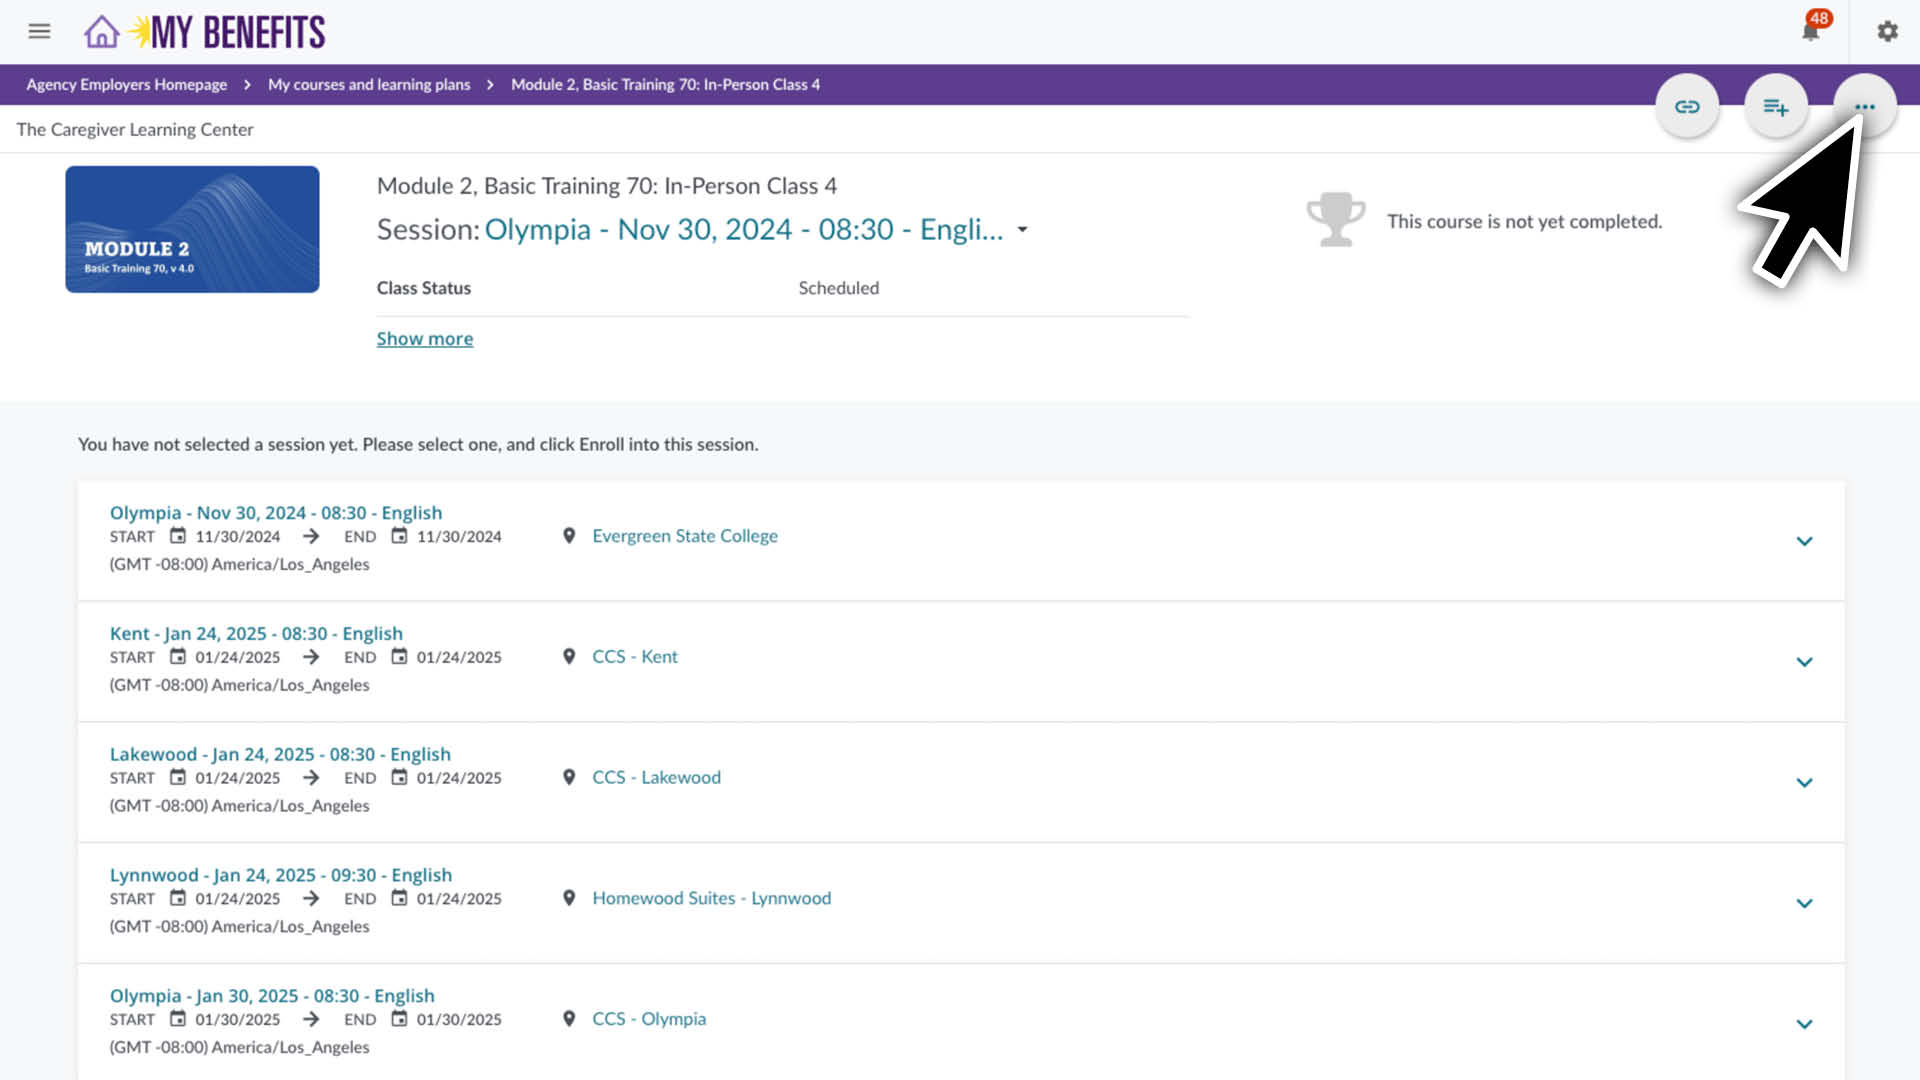The height and width of the screenshot is (1080, 1920).
Task: Click location pin beside Evergreen State College
Action: [569, 536]
